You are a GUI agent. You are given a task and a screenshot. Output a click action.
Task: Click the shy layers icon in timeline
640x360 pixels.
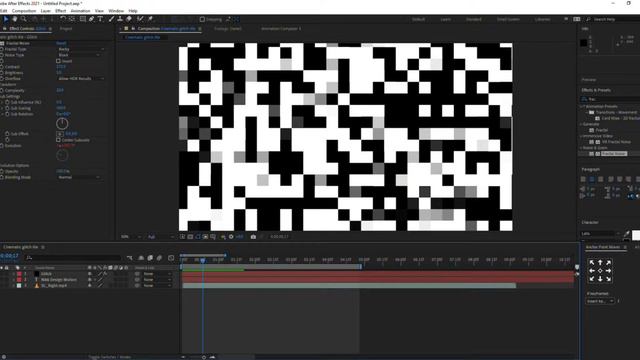pos(141,258)
